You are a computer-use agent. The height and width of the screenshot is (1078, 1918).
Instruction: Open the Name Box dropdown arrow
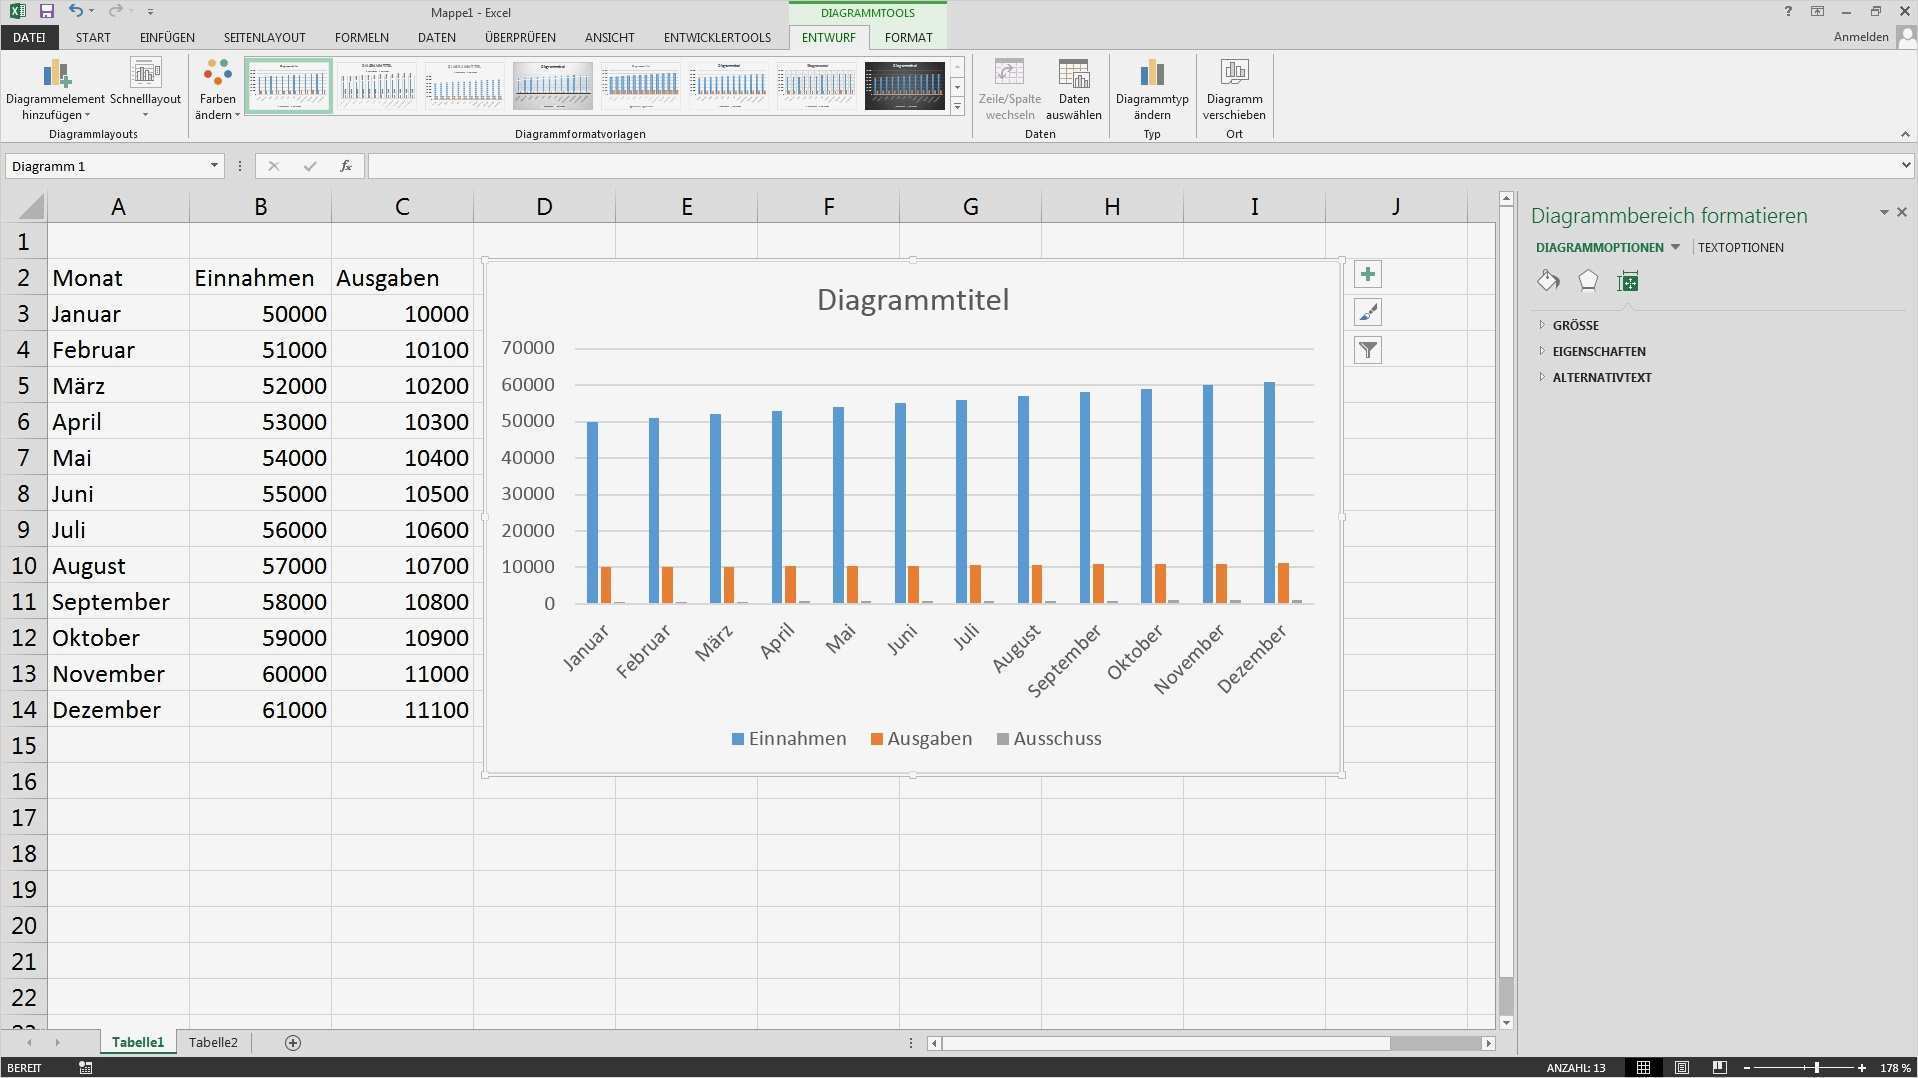point(214,166)
